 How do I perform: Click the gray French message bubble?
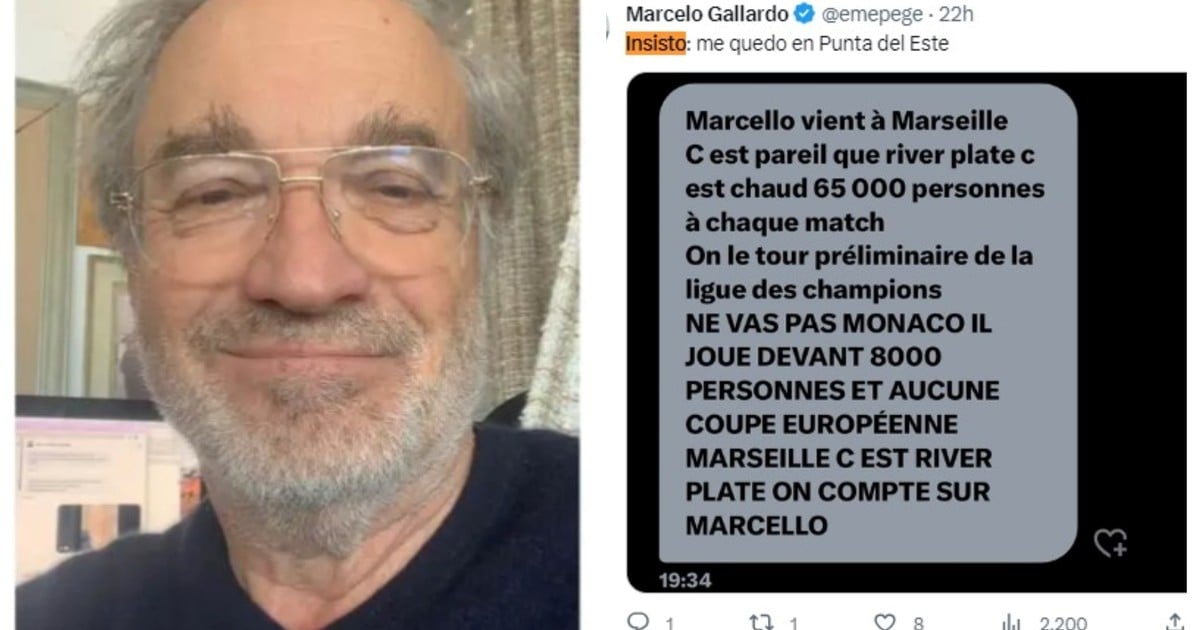click(868, 322)
